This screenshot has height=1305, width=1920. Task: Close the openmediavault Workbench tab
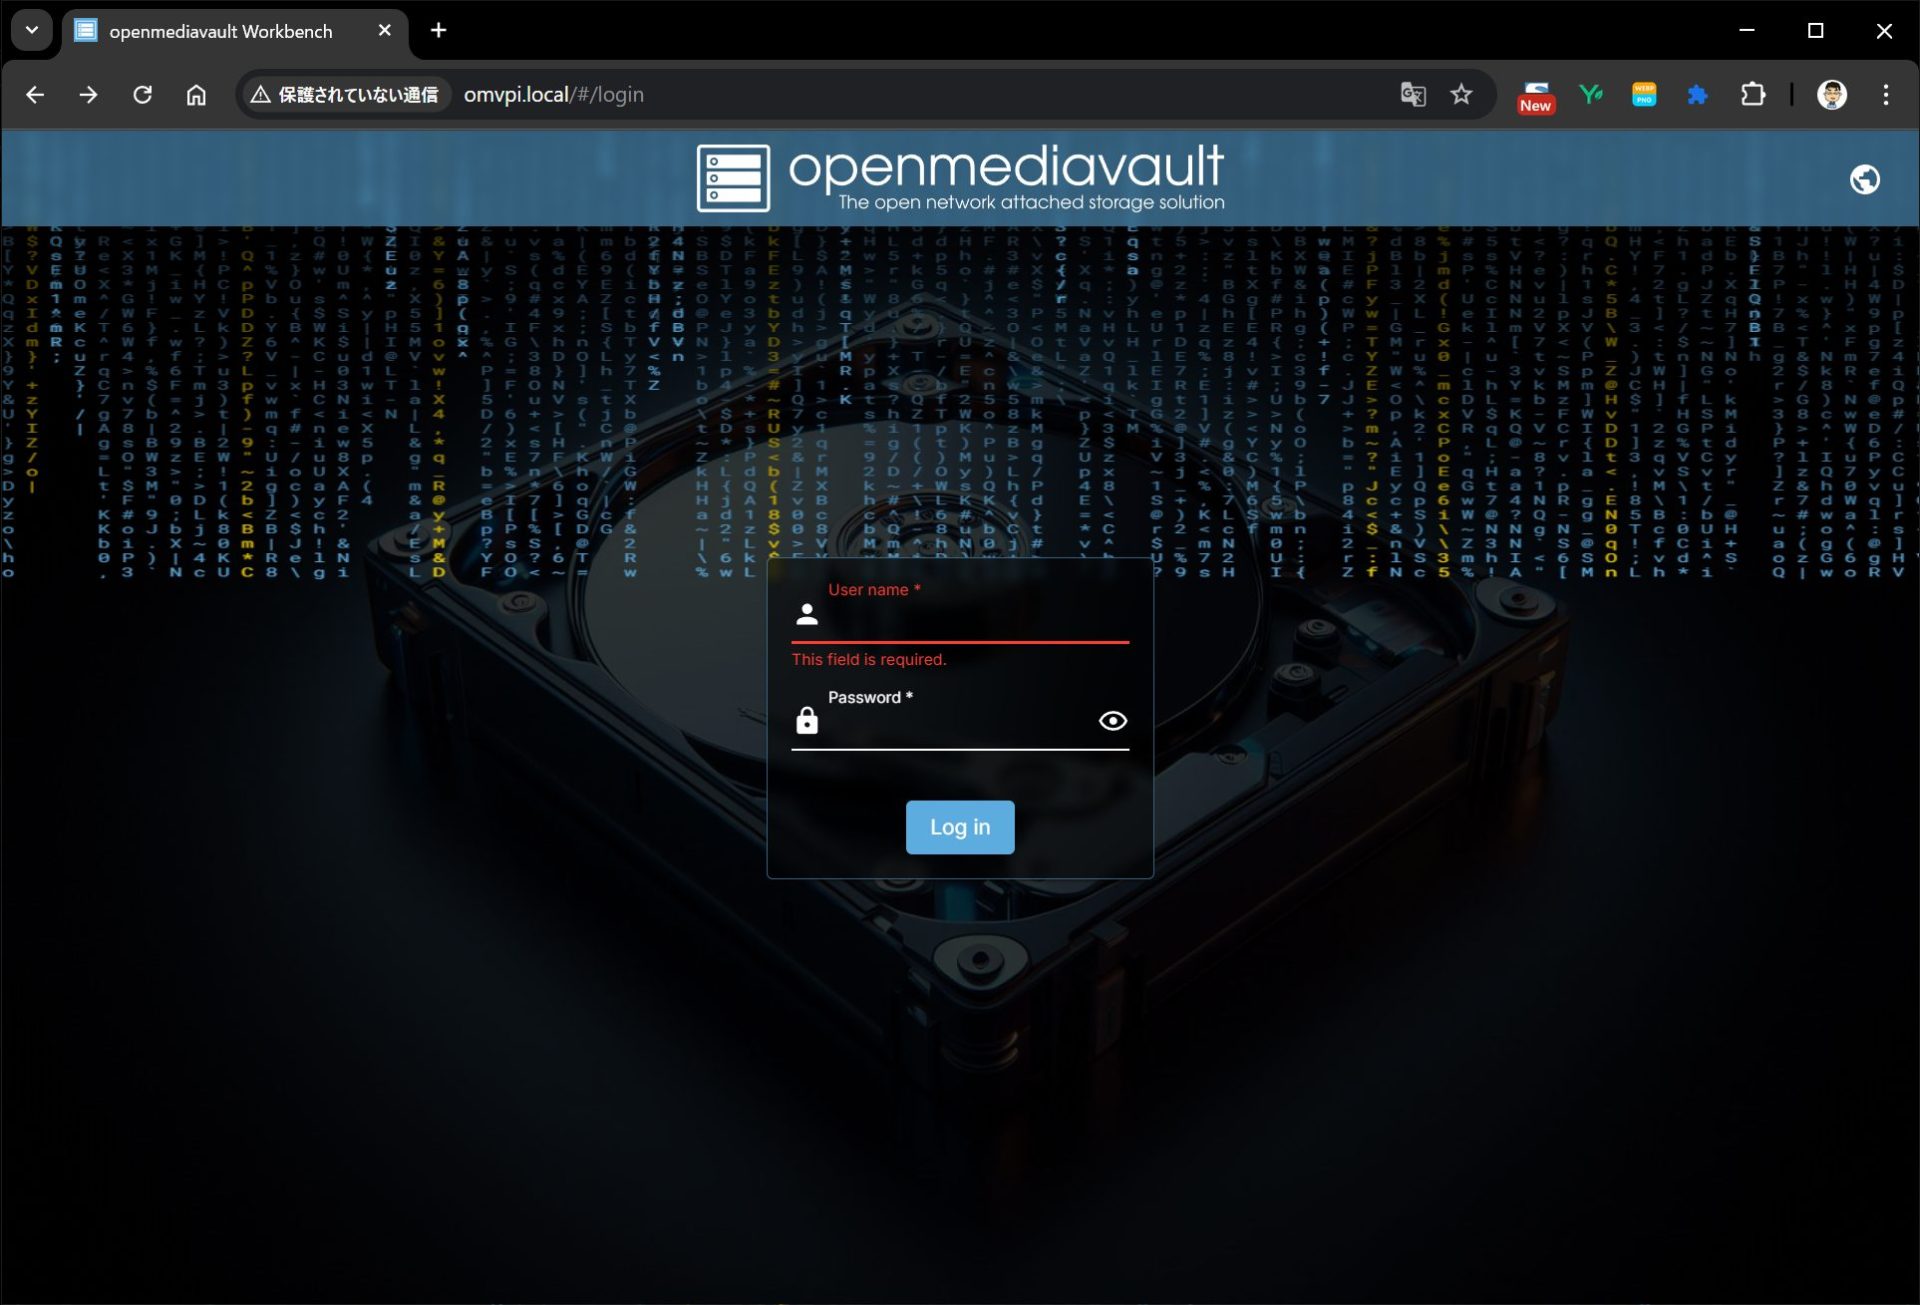coord(384,31)
